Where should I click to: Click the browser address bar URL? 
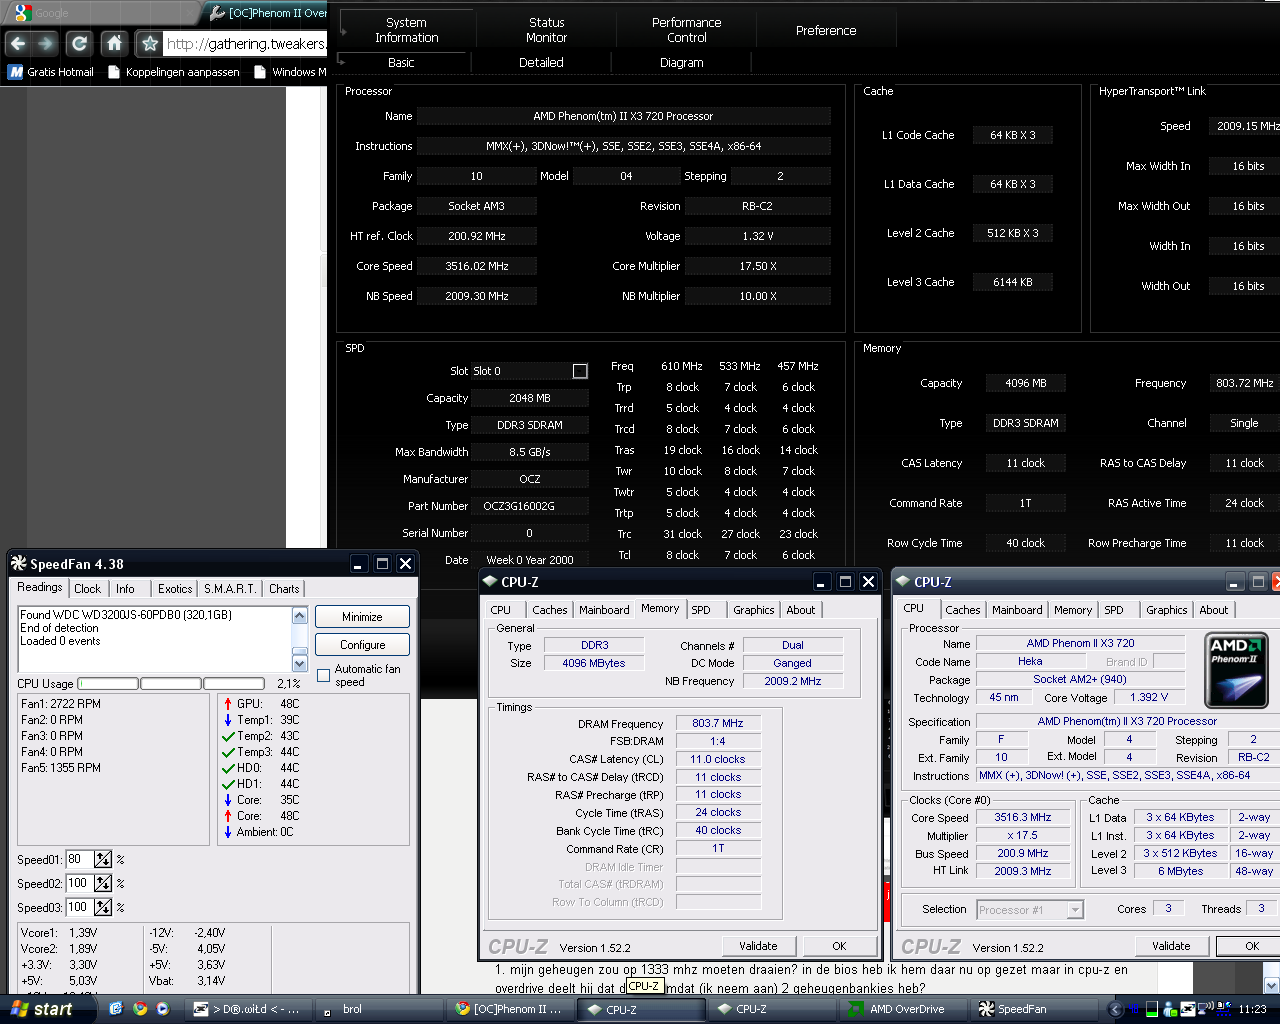pos(246,44)
